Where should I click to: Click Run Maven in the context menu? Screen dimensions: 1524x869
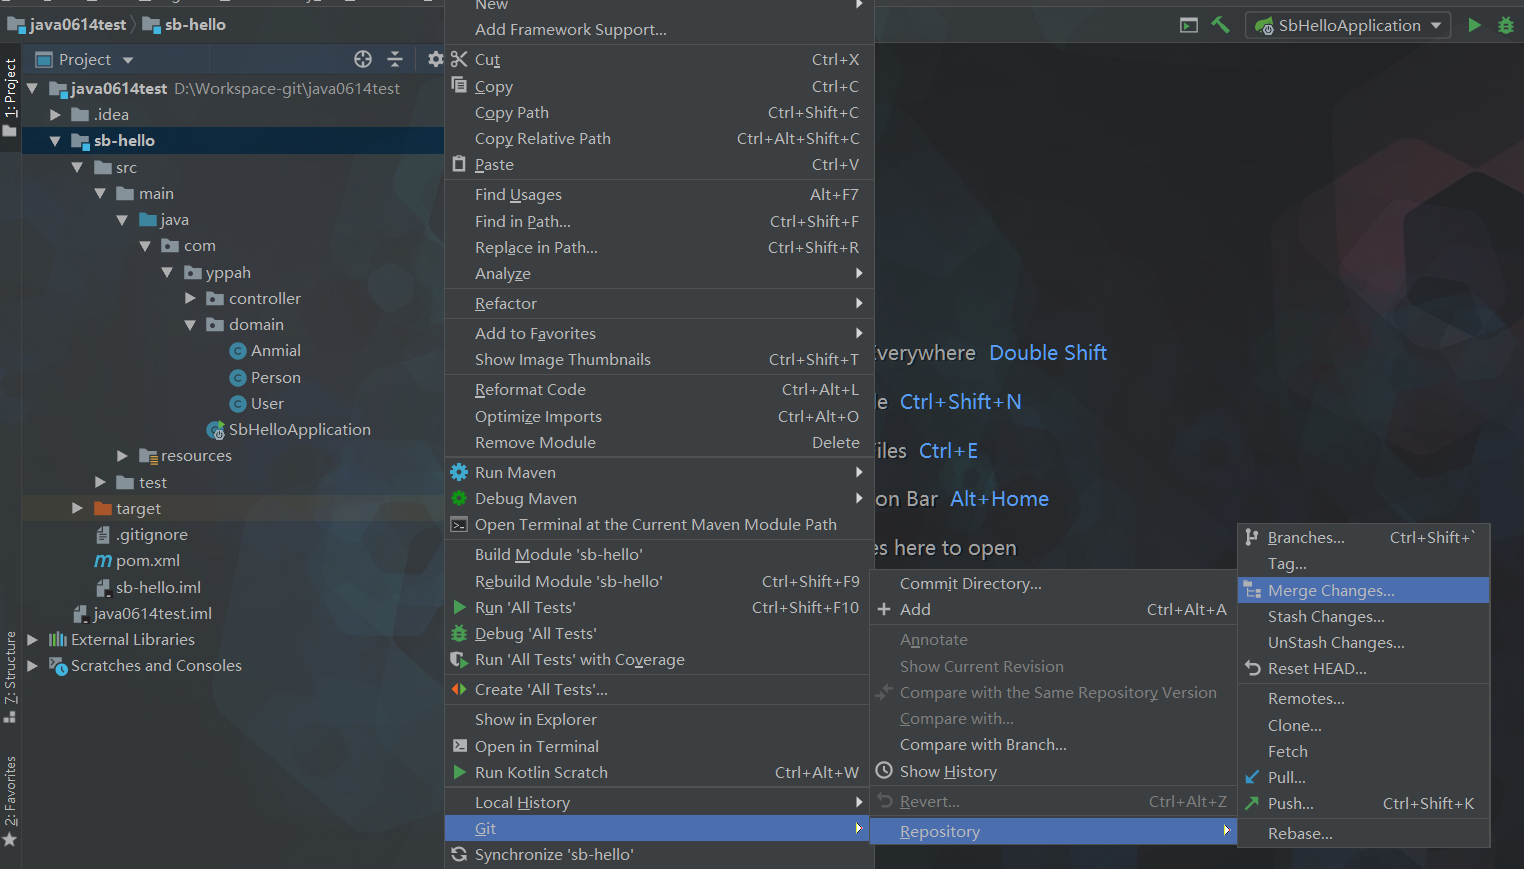(x=515, y=473)
